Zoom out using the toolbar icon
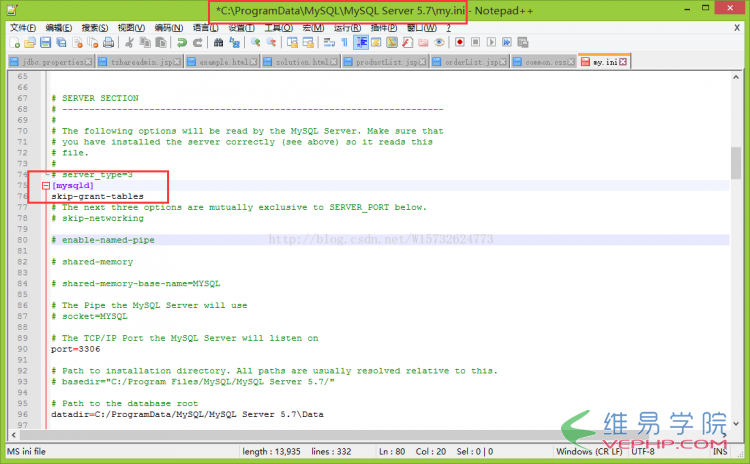The image size is (750, 464). pos(271,43)
